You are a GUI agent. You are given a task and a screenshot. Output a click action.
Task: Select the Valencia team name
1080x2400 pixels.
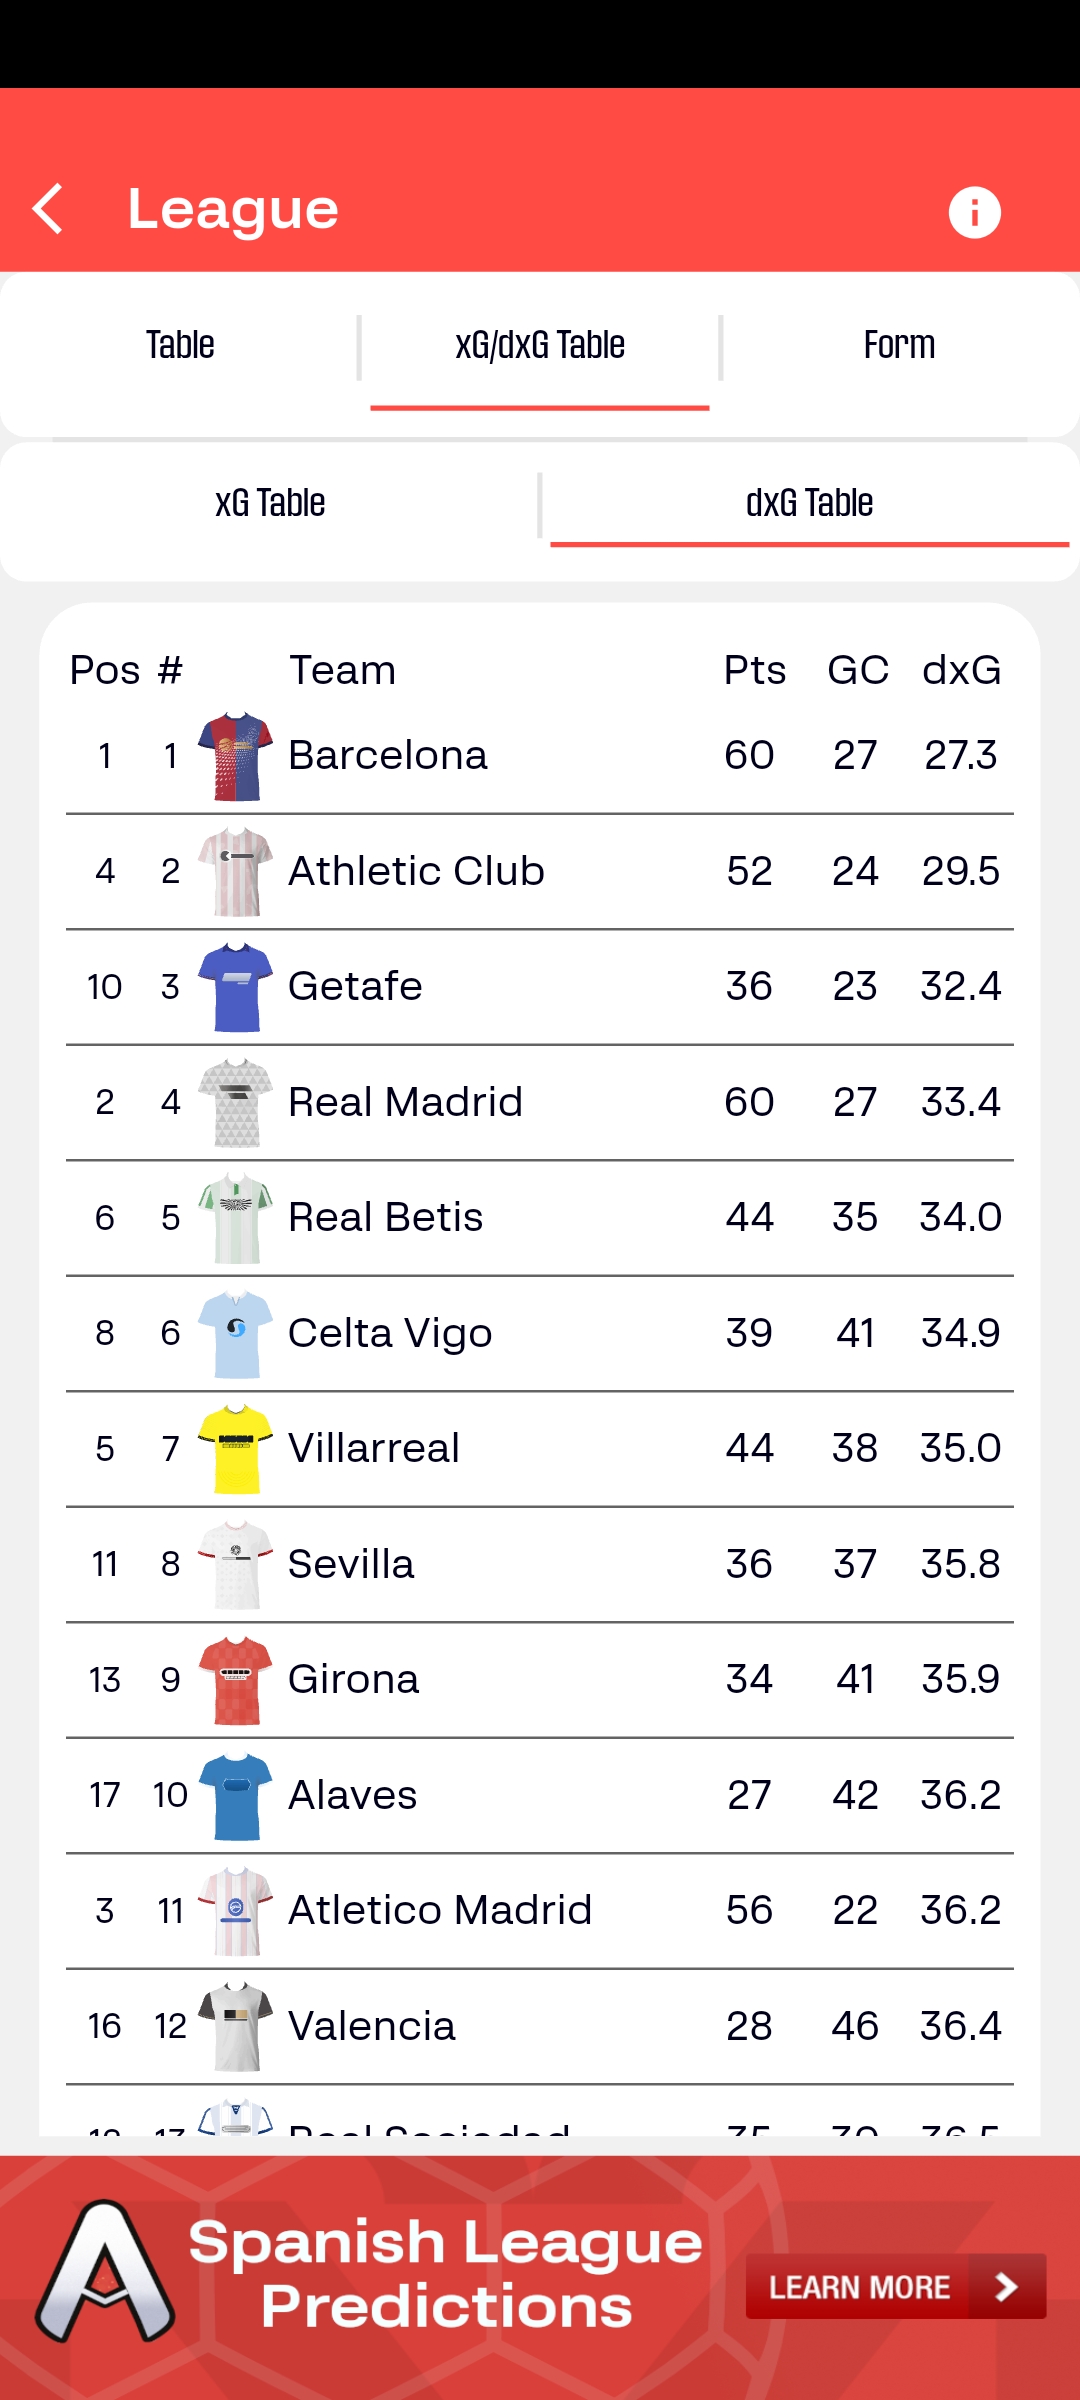[372, 2026]
